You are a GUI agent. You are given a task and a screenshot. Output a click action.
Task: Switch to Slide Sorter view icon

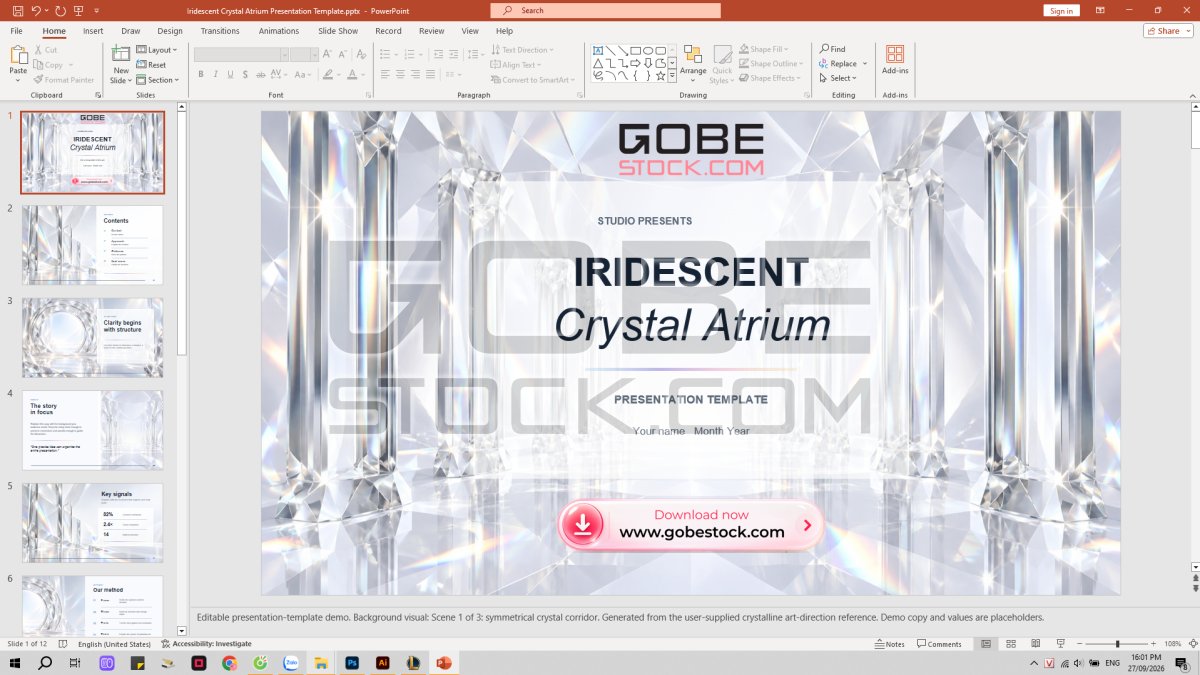tap(1010, 644)
